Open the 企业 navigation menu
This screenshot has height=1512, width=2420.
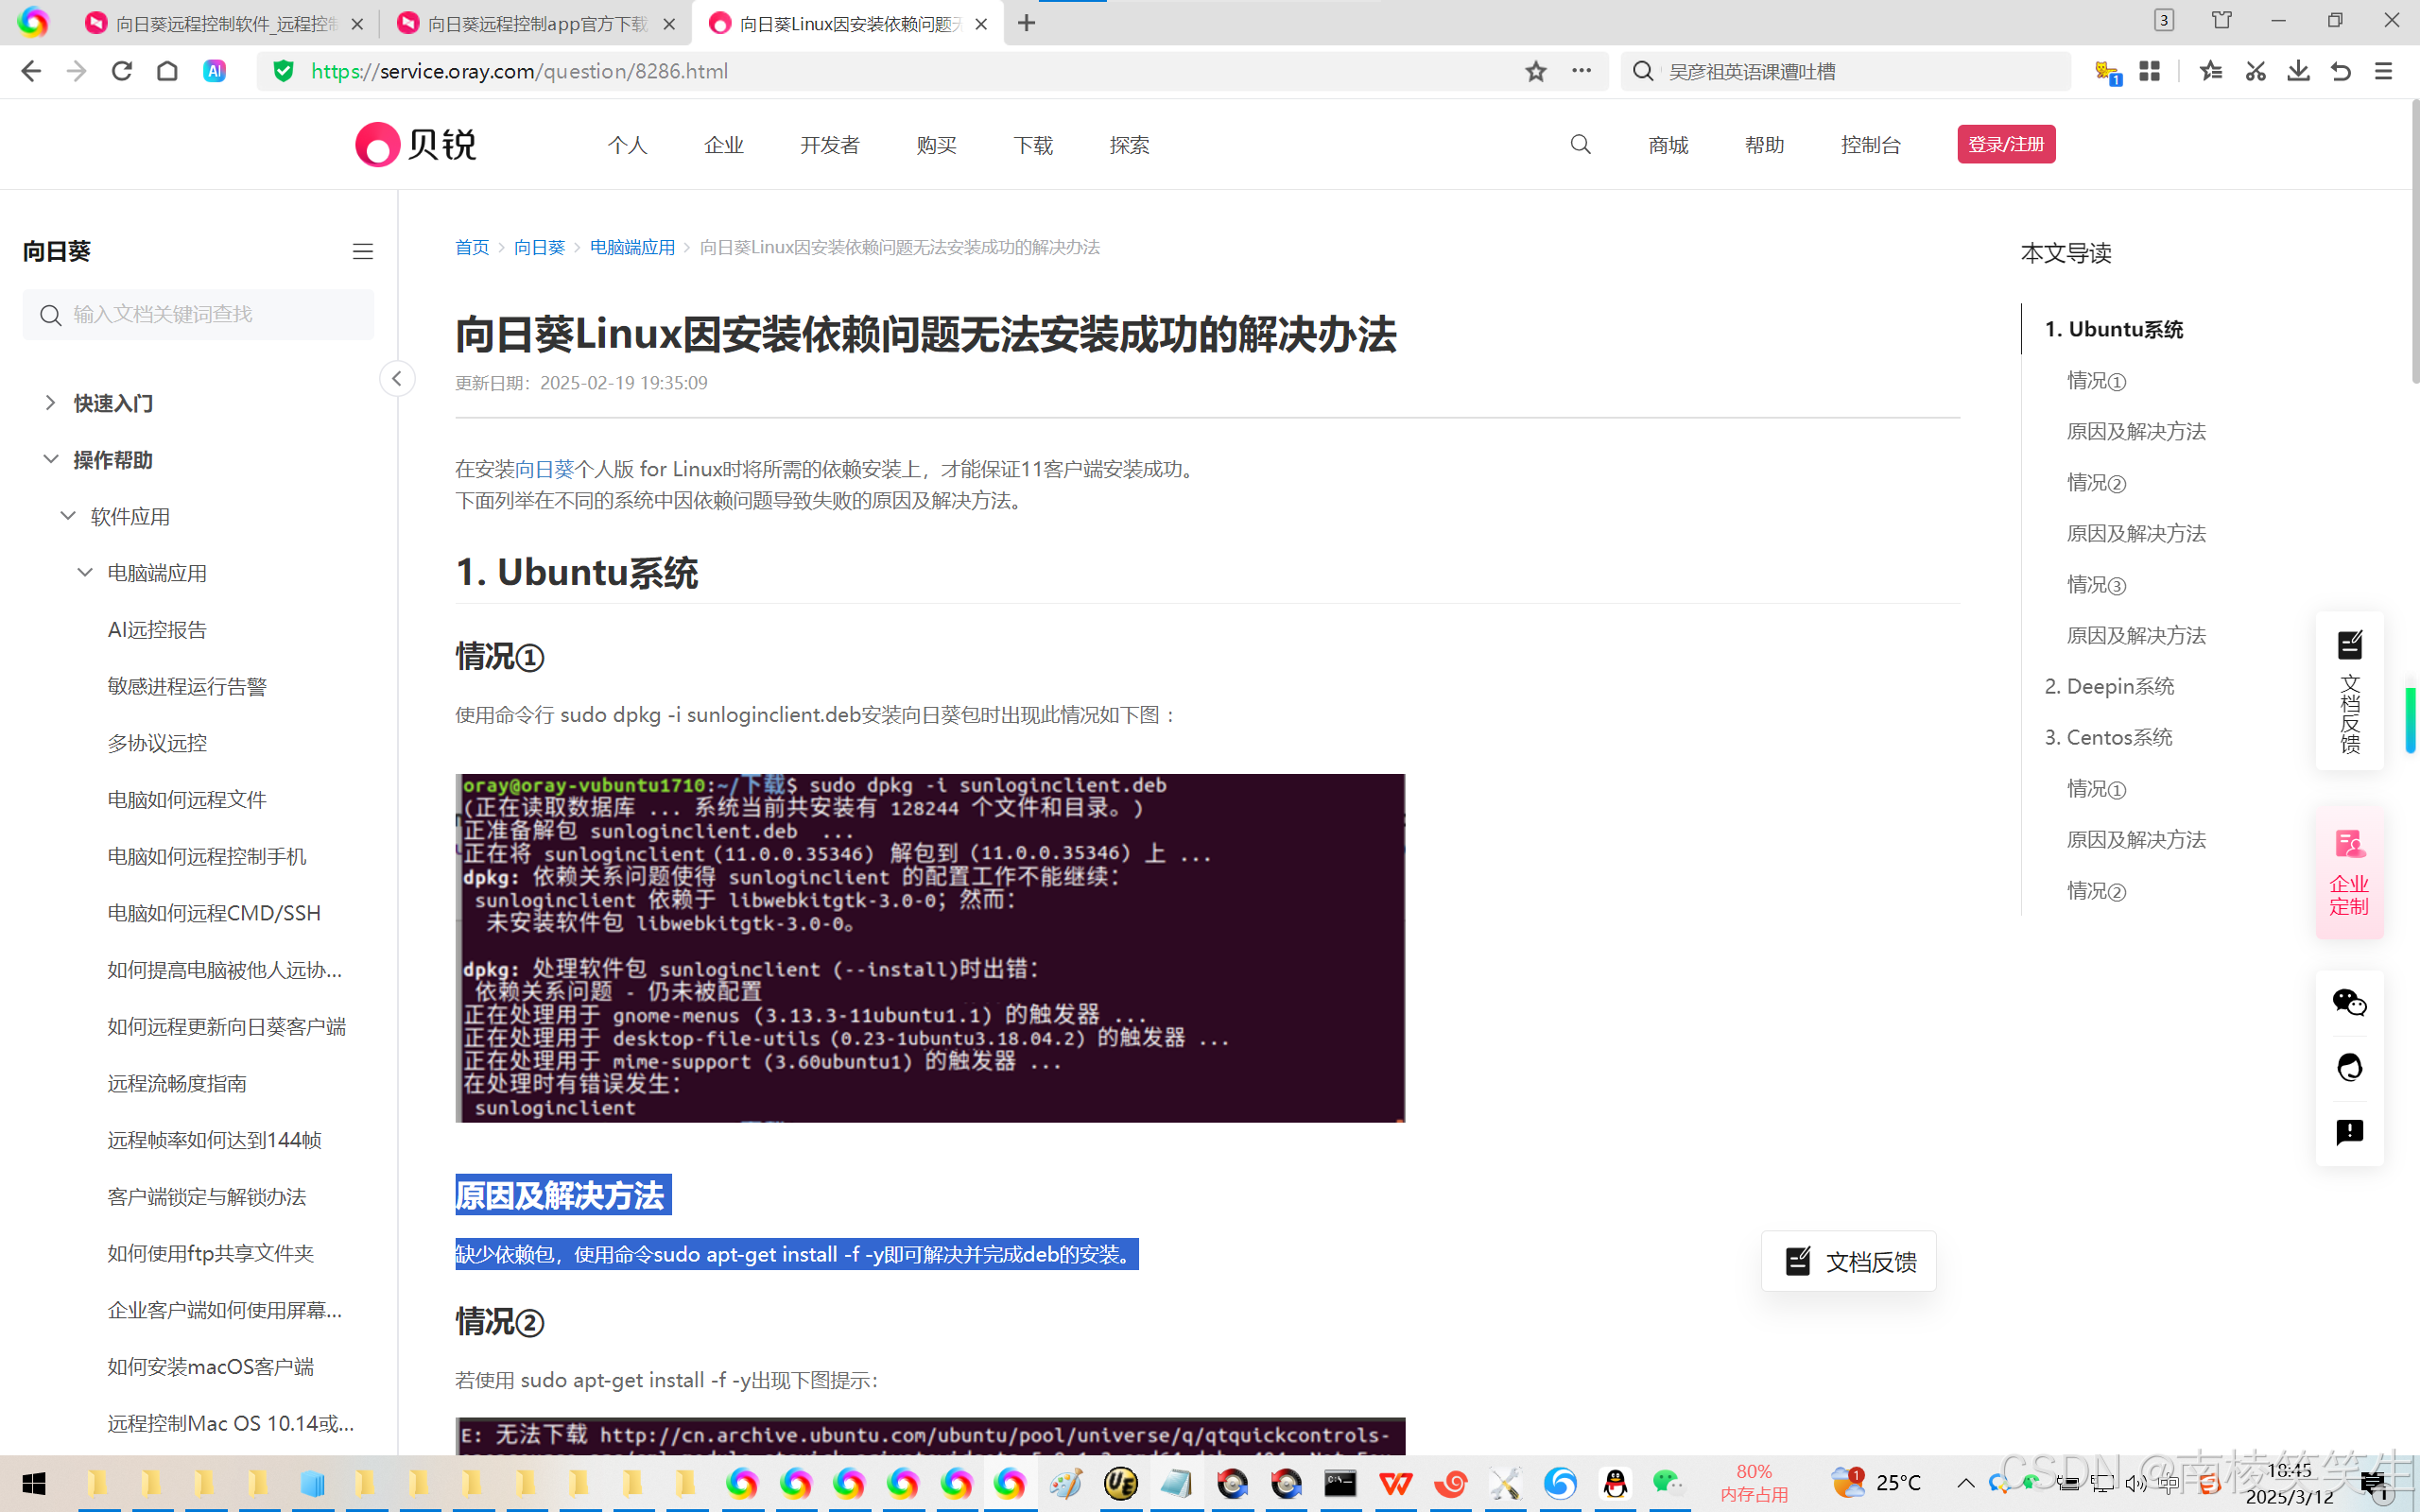tap(724, 145)
